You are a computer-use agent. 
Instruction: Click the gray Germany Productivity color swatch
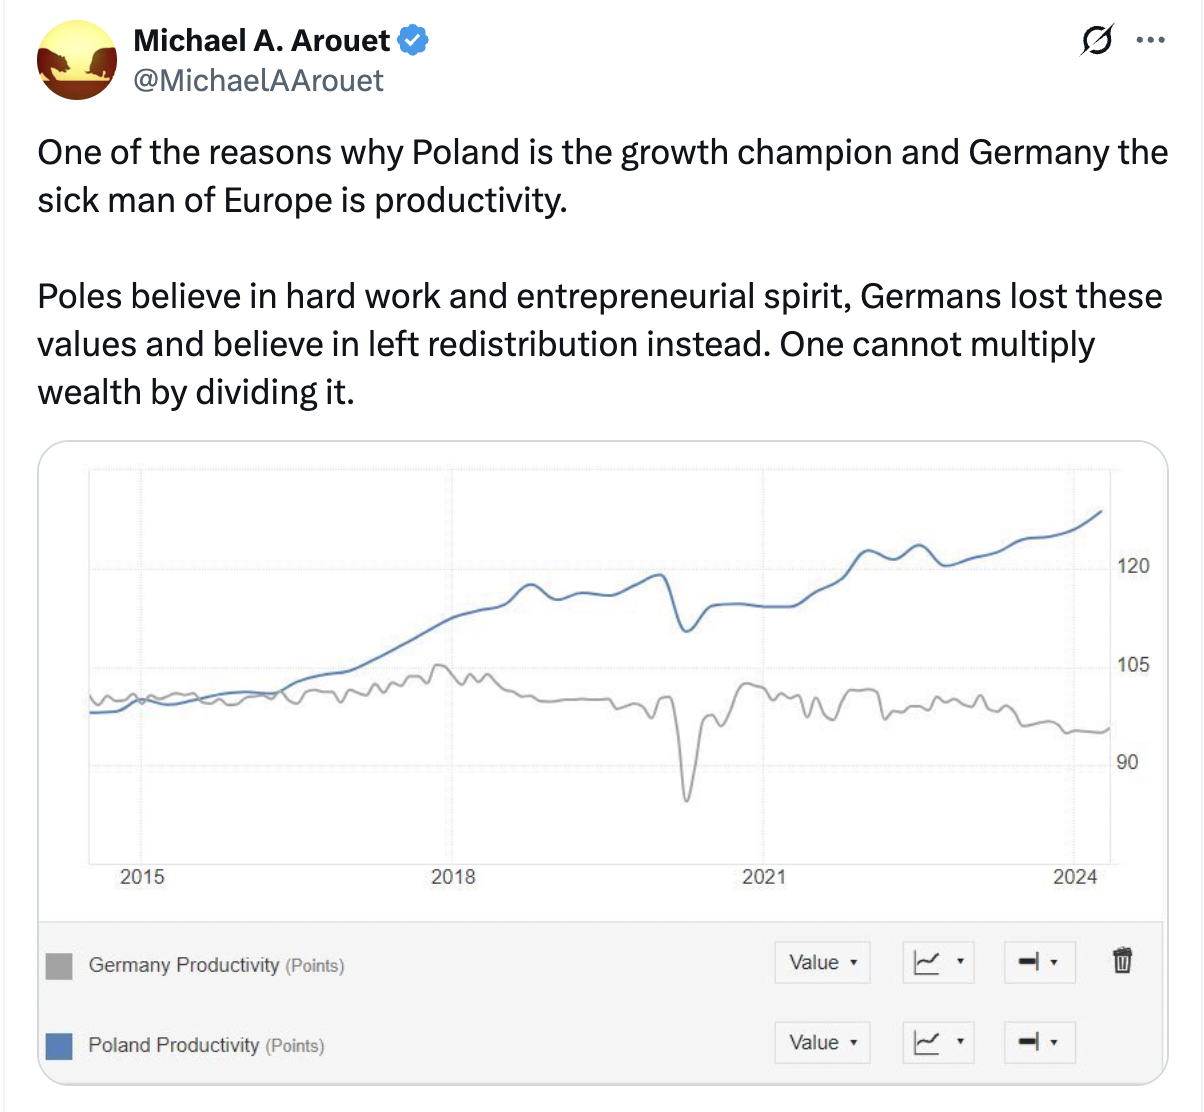59,966
